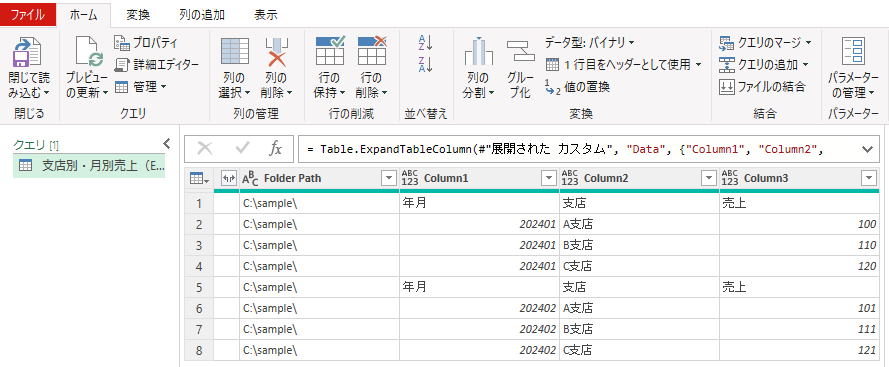Open プロパティ (Properties)

click(146, 43)
